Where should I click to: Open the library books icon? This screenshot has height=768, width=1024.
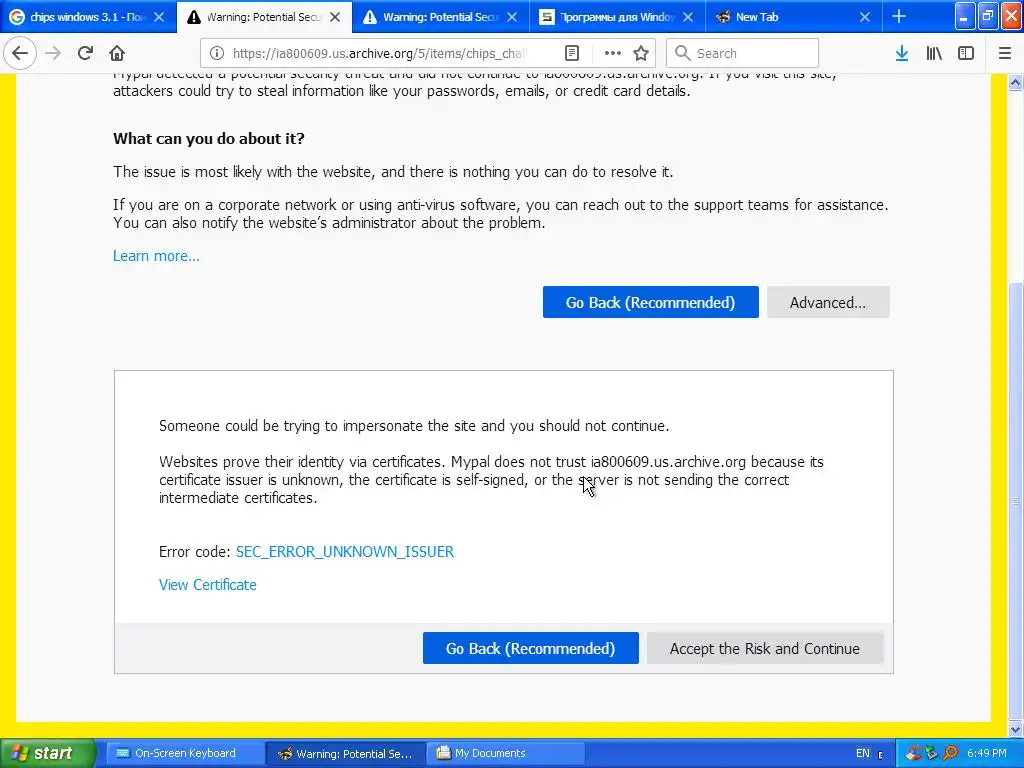pos(934,53)
